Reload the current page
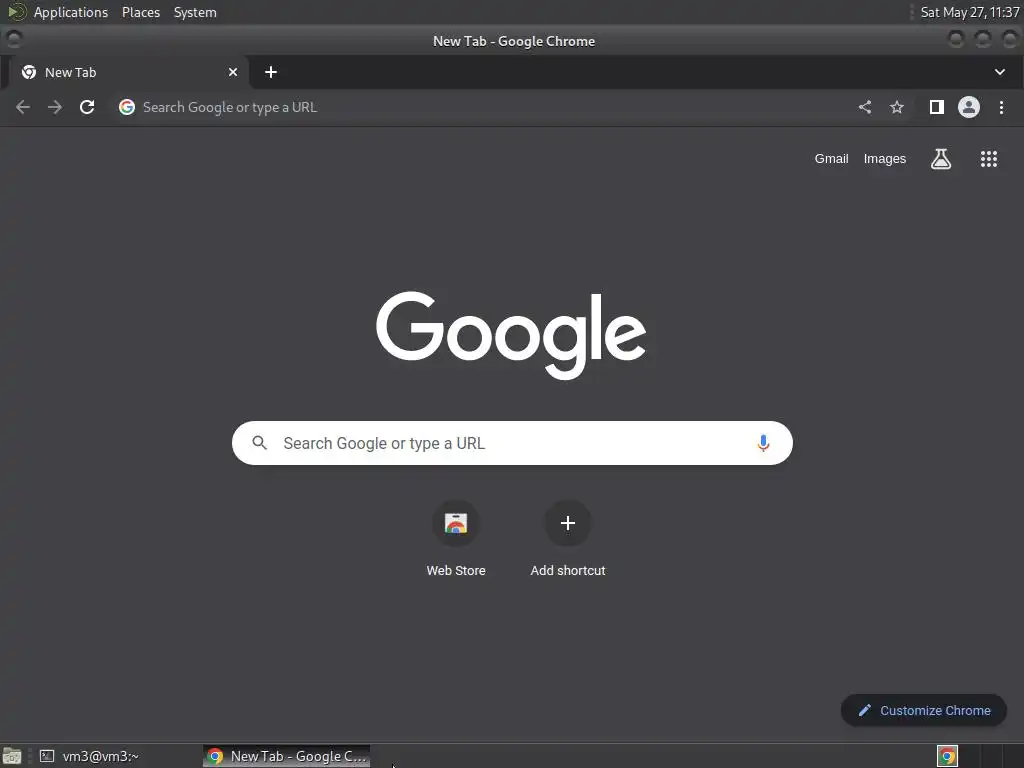 click(x=87, y=107)
